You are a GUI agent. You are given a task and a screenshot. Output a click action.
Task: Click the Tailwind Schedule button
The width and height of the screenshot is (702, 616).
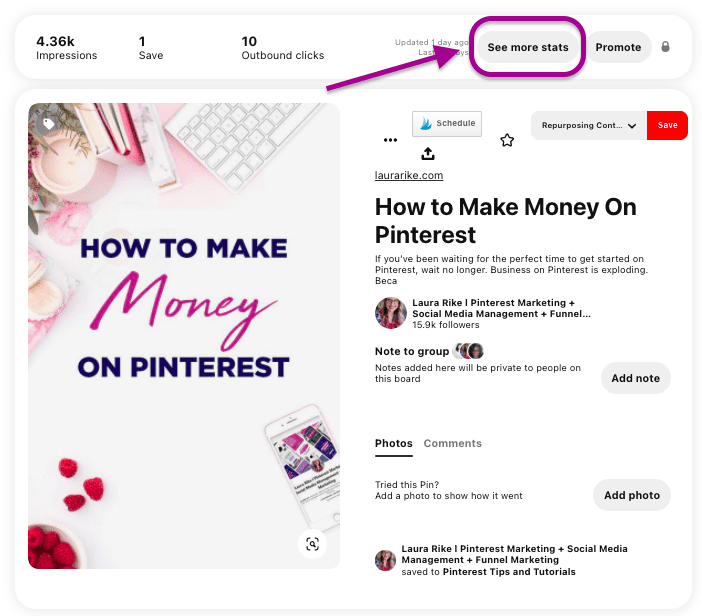[447, 124]
